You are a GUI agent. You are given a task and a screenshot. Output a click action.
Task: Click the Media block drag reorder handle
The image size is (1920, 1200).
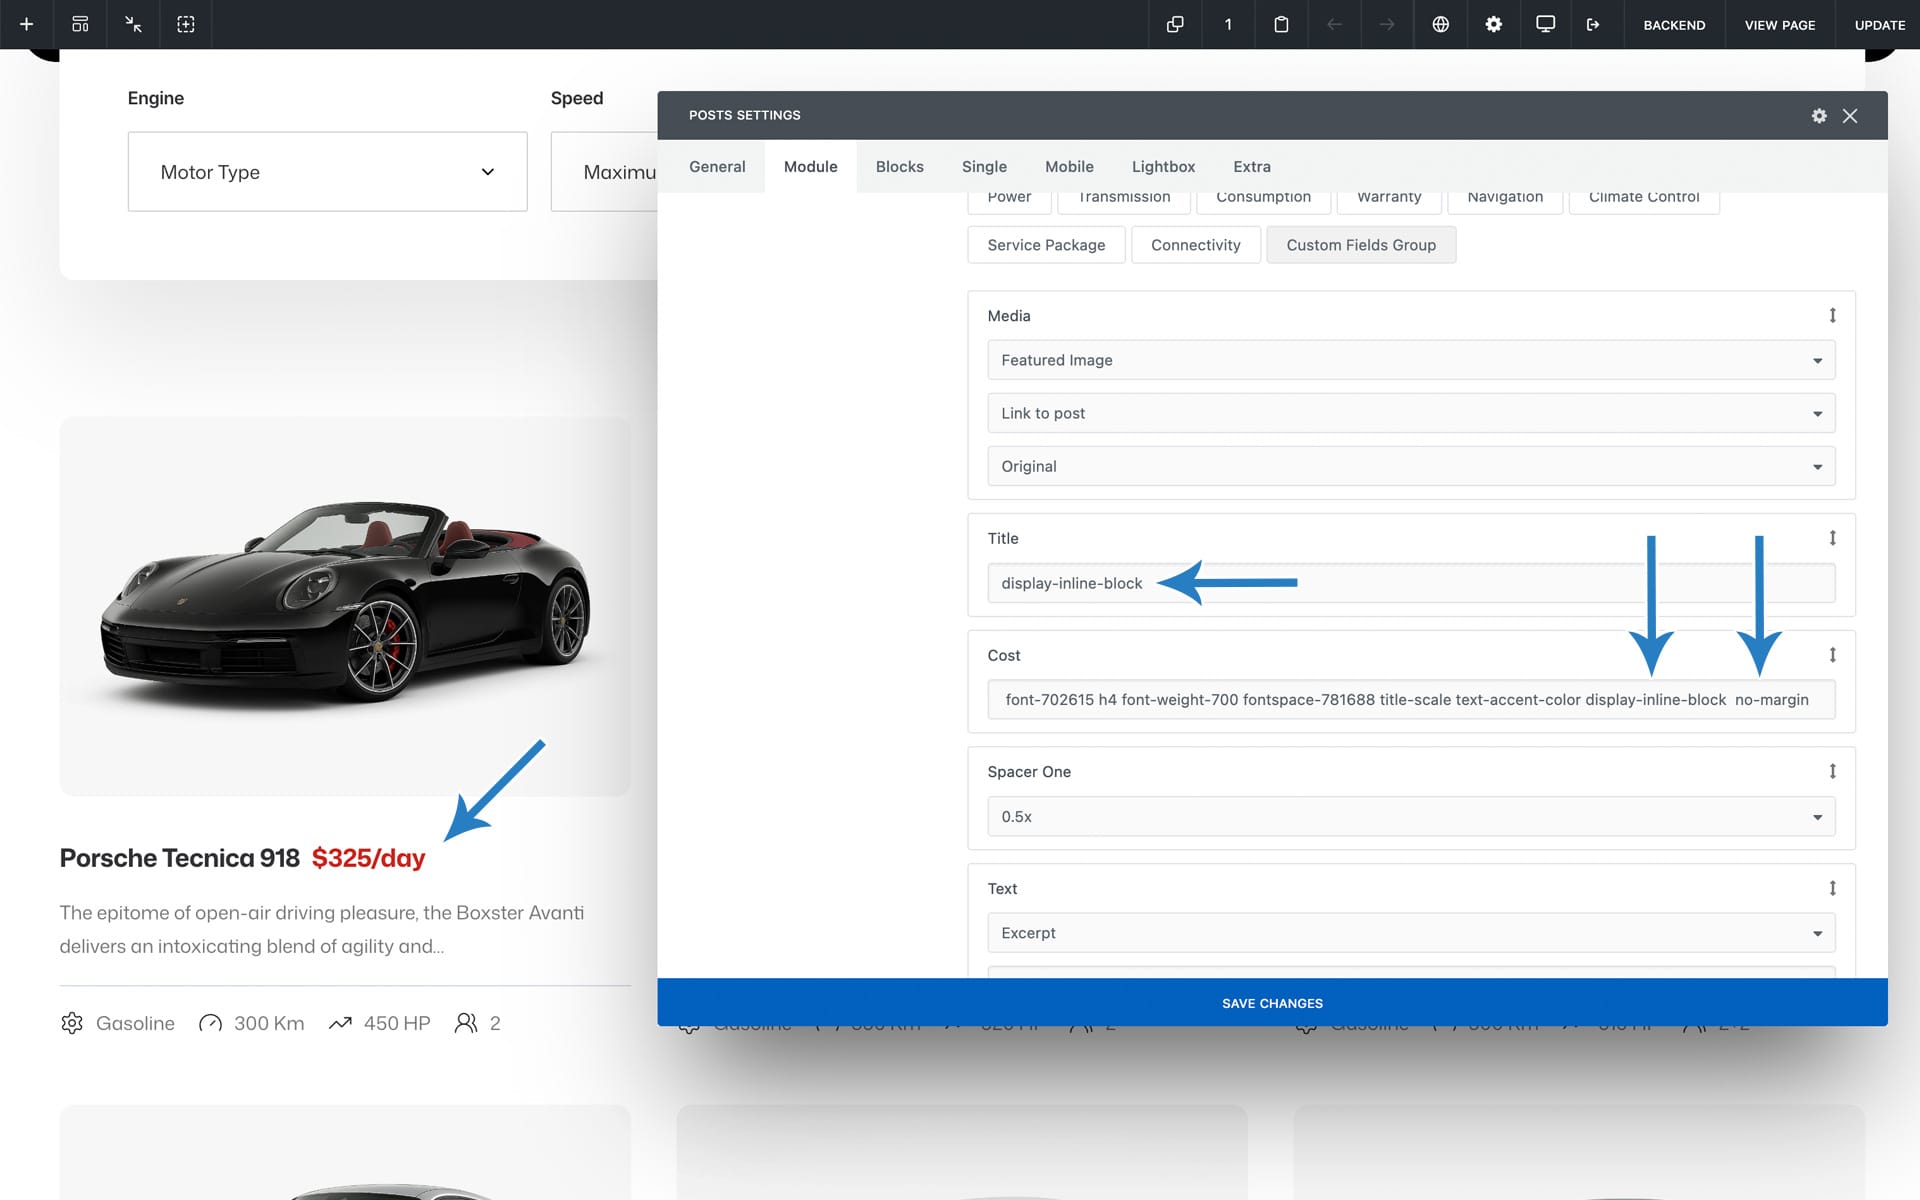tap(1832, 316)
